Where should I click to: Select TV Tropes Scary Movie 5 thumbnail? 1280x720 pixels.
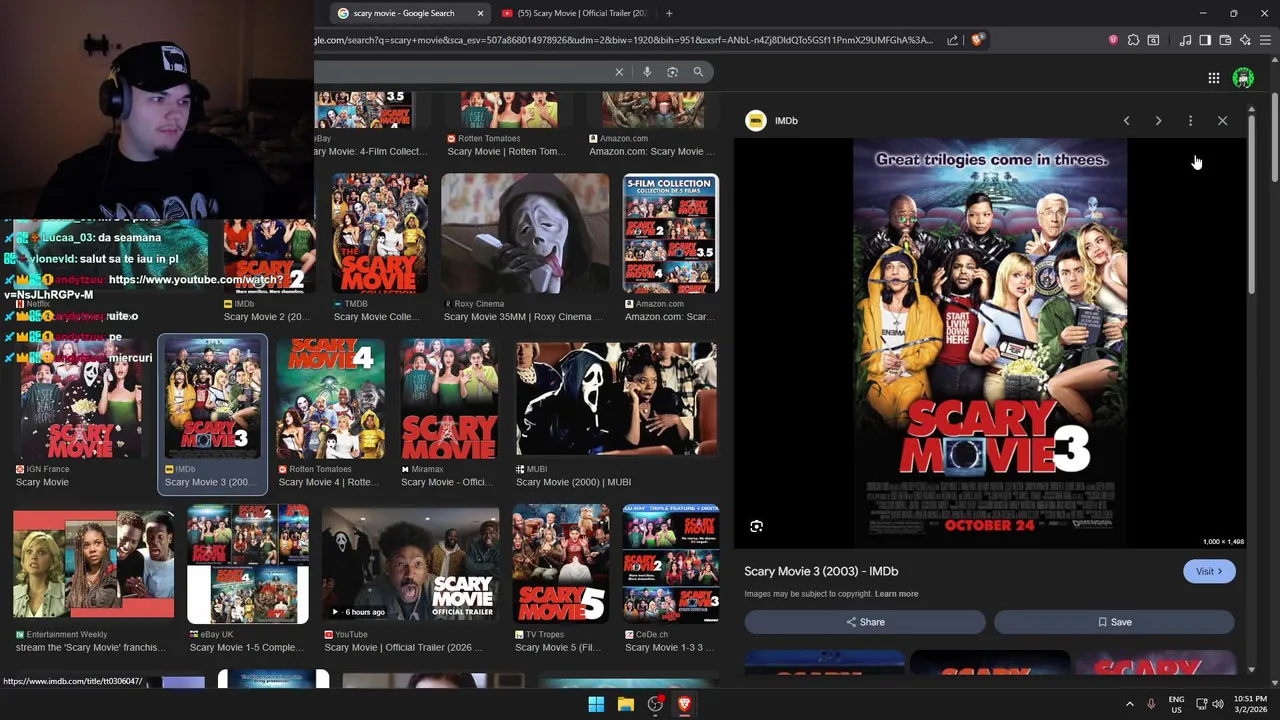tap(561, 565)
